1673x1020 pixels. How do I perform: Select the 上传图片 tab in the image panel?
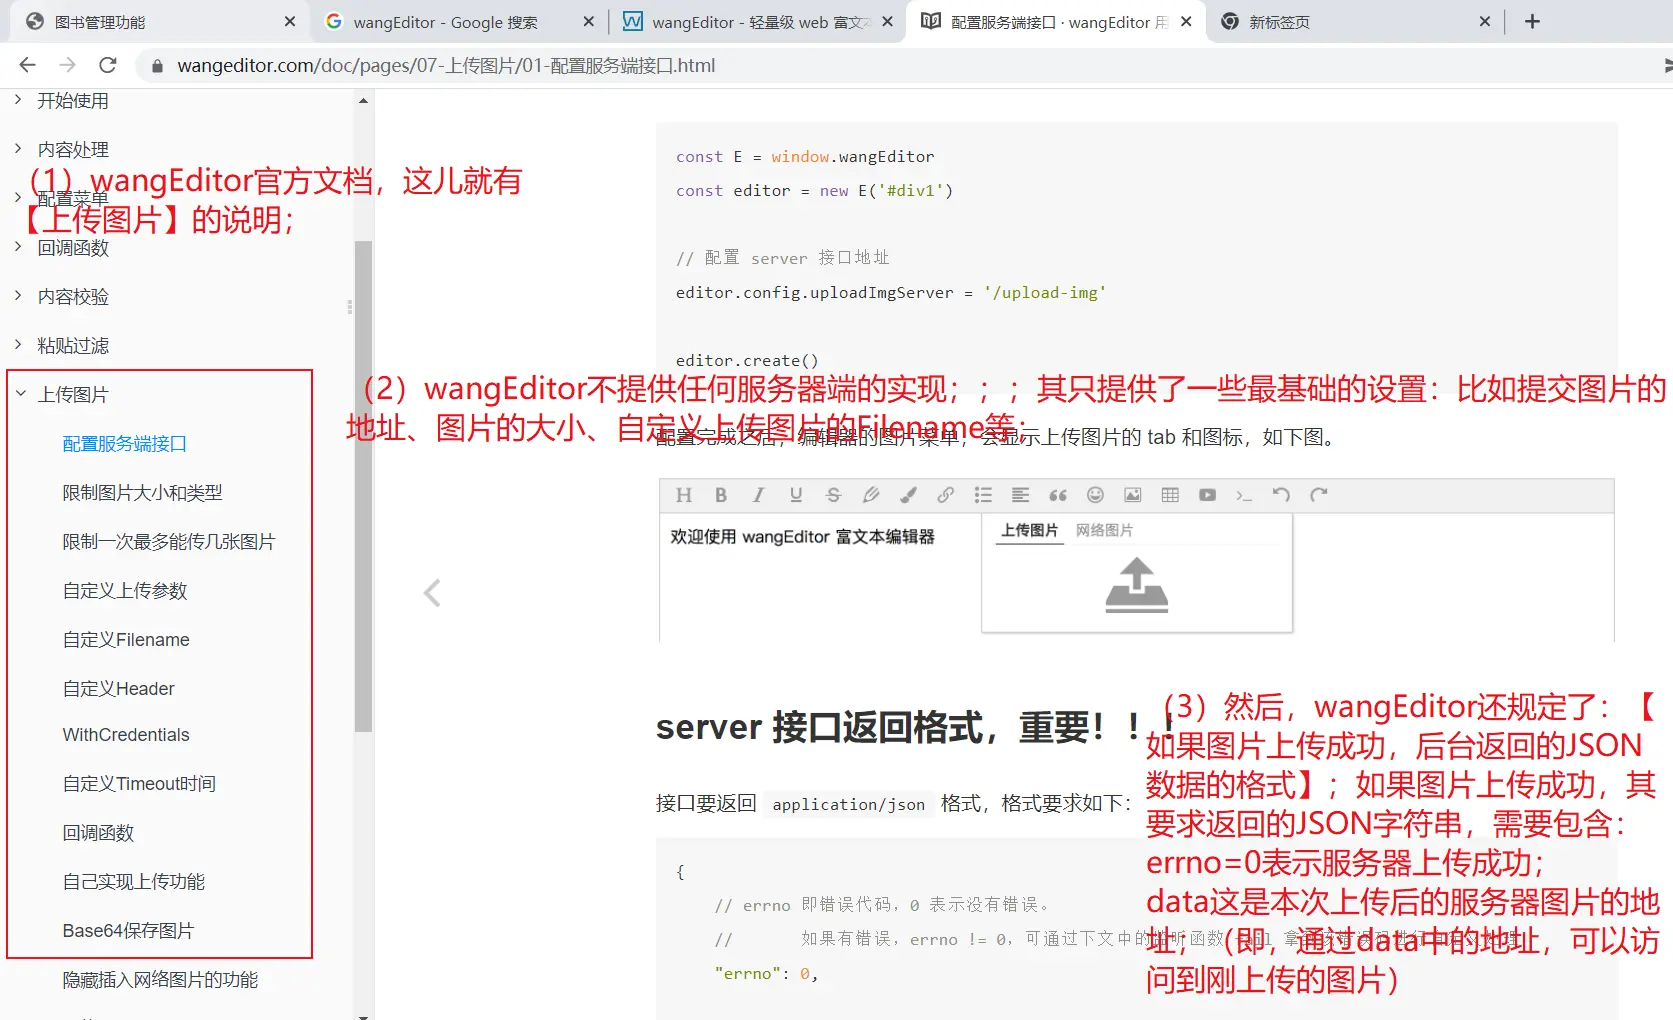(x=1030, y=530)
